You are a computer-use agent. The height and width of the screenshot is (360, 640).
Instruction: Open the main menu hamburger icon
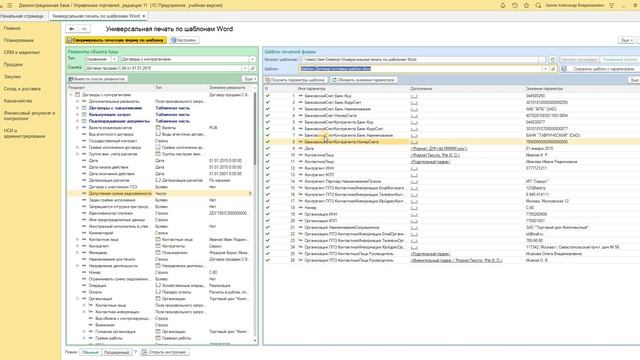coord(10,5)
